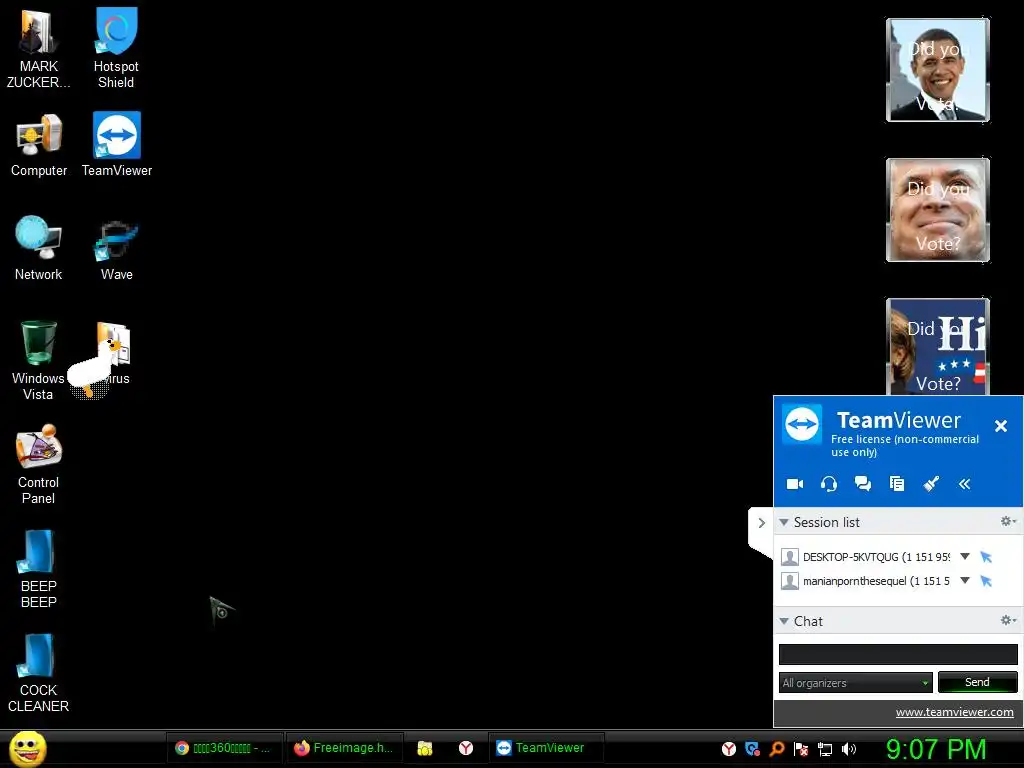Image resolution: width=1024 pixels, height=768 pixels.
Task: Click the headset audio icon in TeamViewer
Action: (829, 484)
